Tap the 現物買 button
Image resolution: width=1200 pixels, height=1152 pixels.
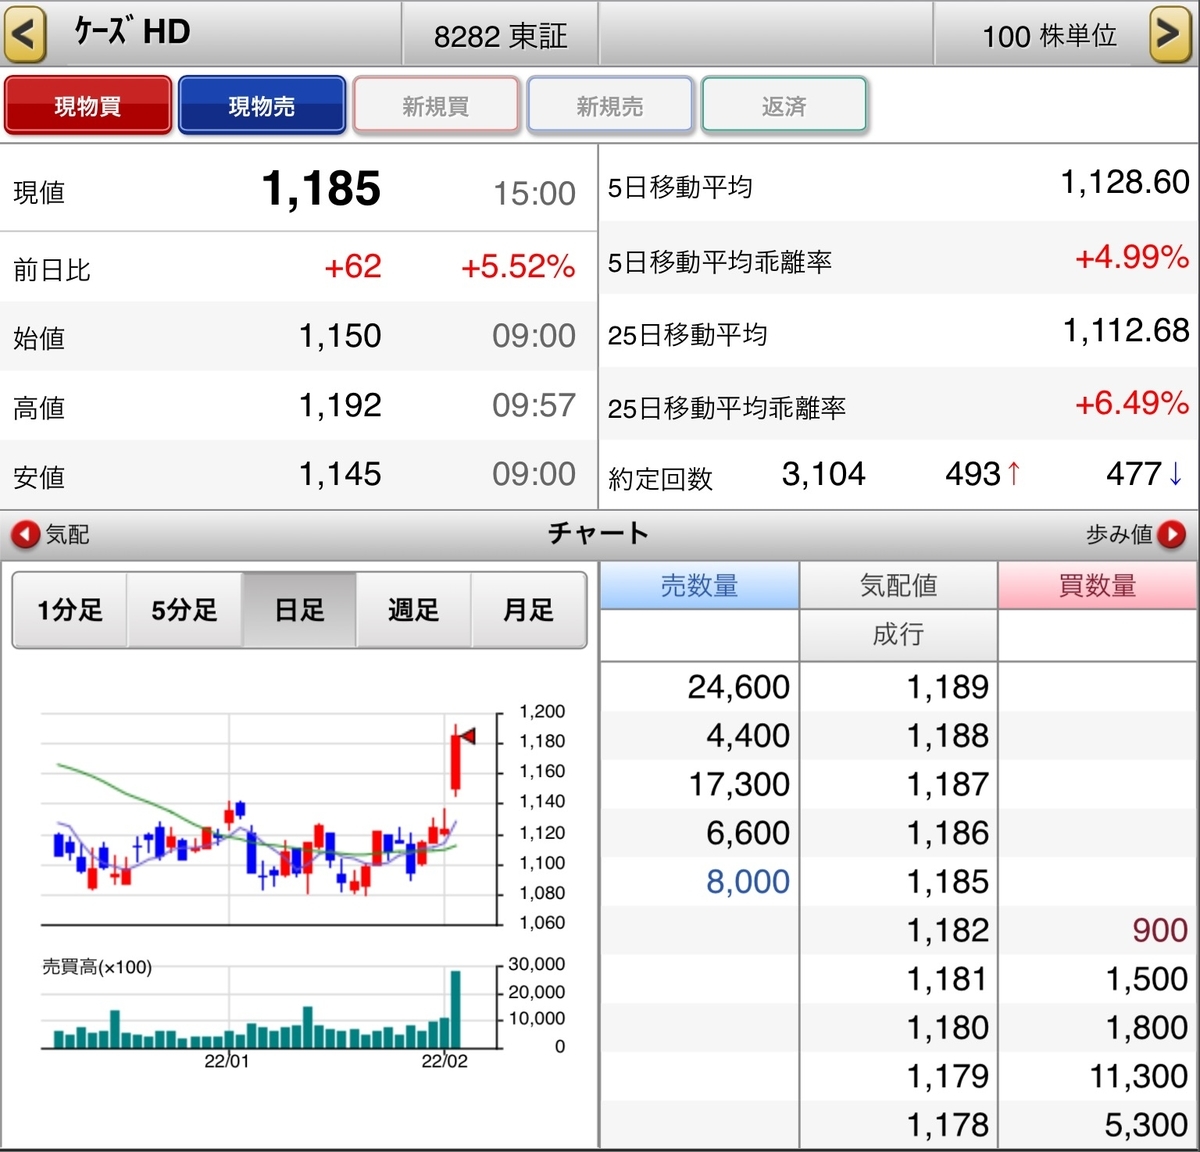pos(88,105)
